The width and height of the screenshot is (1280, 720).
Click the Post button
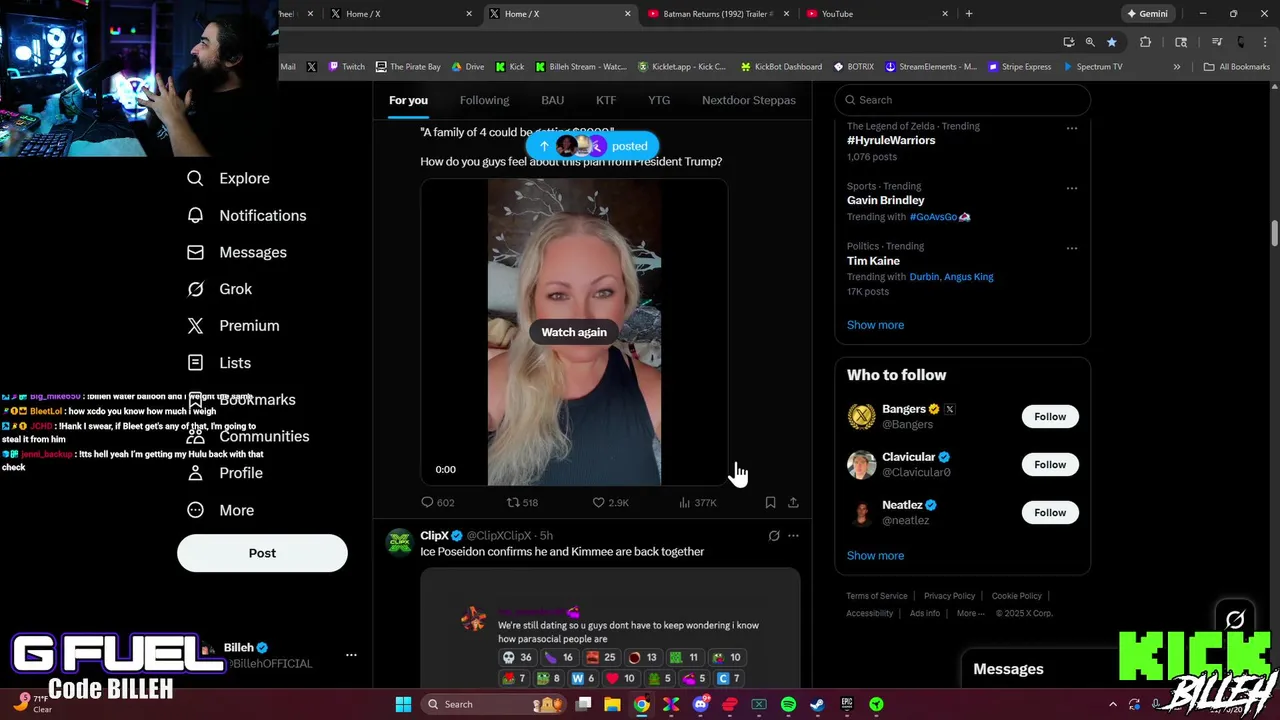(262, 553)
